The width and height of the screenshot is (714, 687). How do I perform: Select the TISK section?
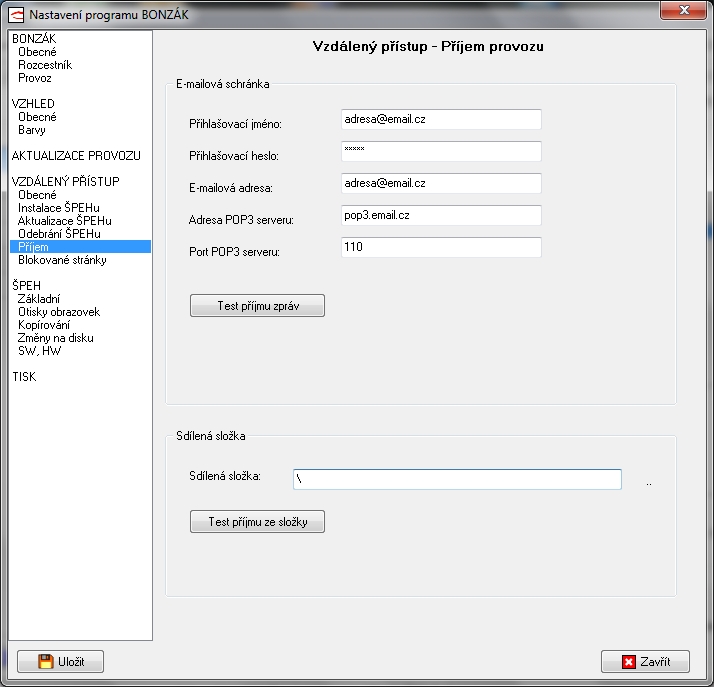pos(24,377)
